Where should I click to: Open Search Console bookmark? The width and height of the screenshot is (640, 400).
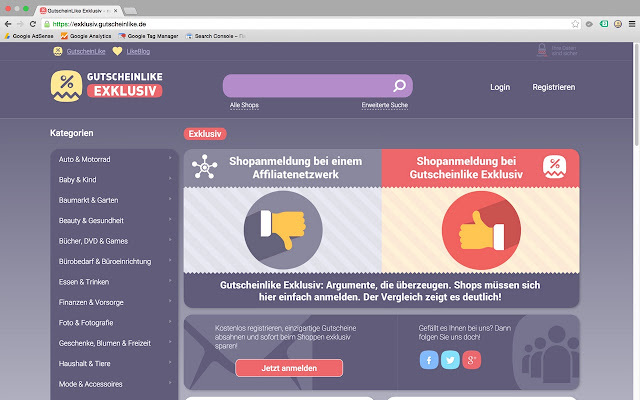(x=215, y=36)
